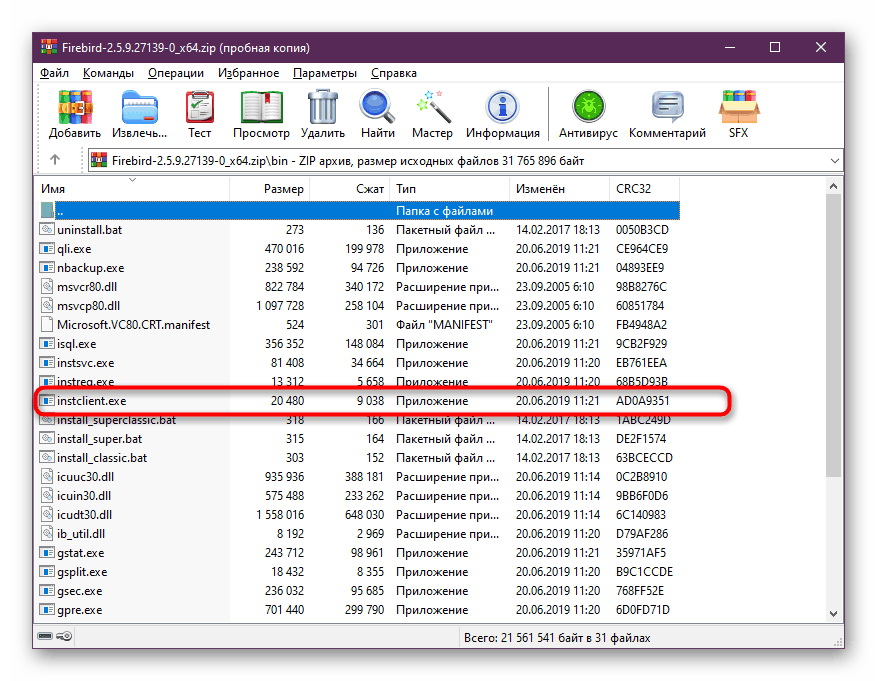The height and width of the screenshot is (681, 877).
Task: Open the Найти (Find) magnifier tool
Action: [378, 107]
